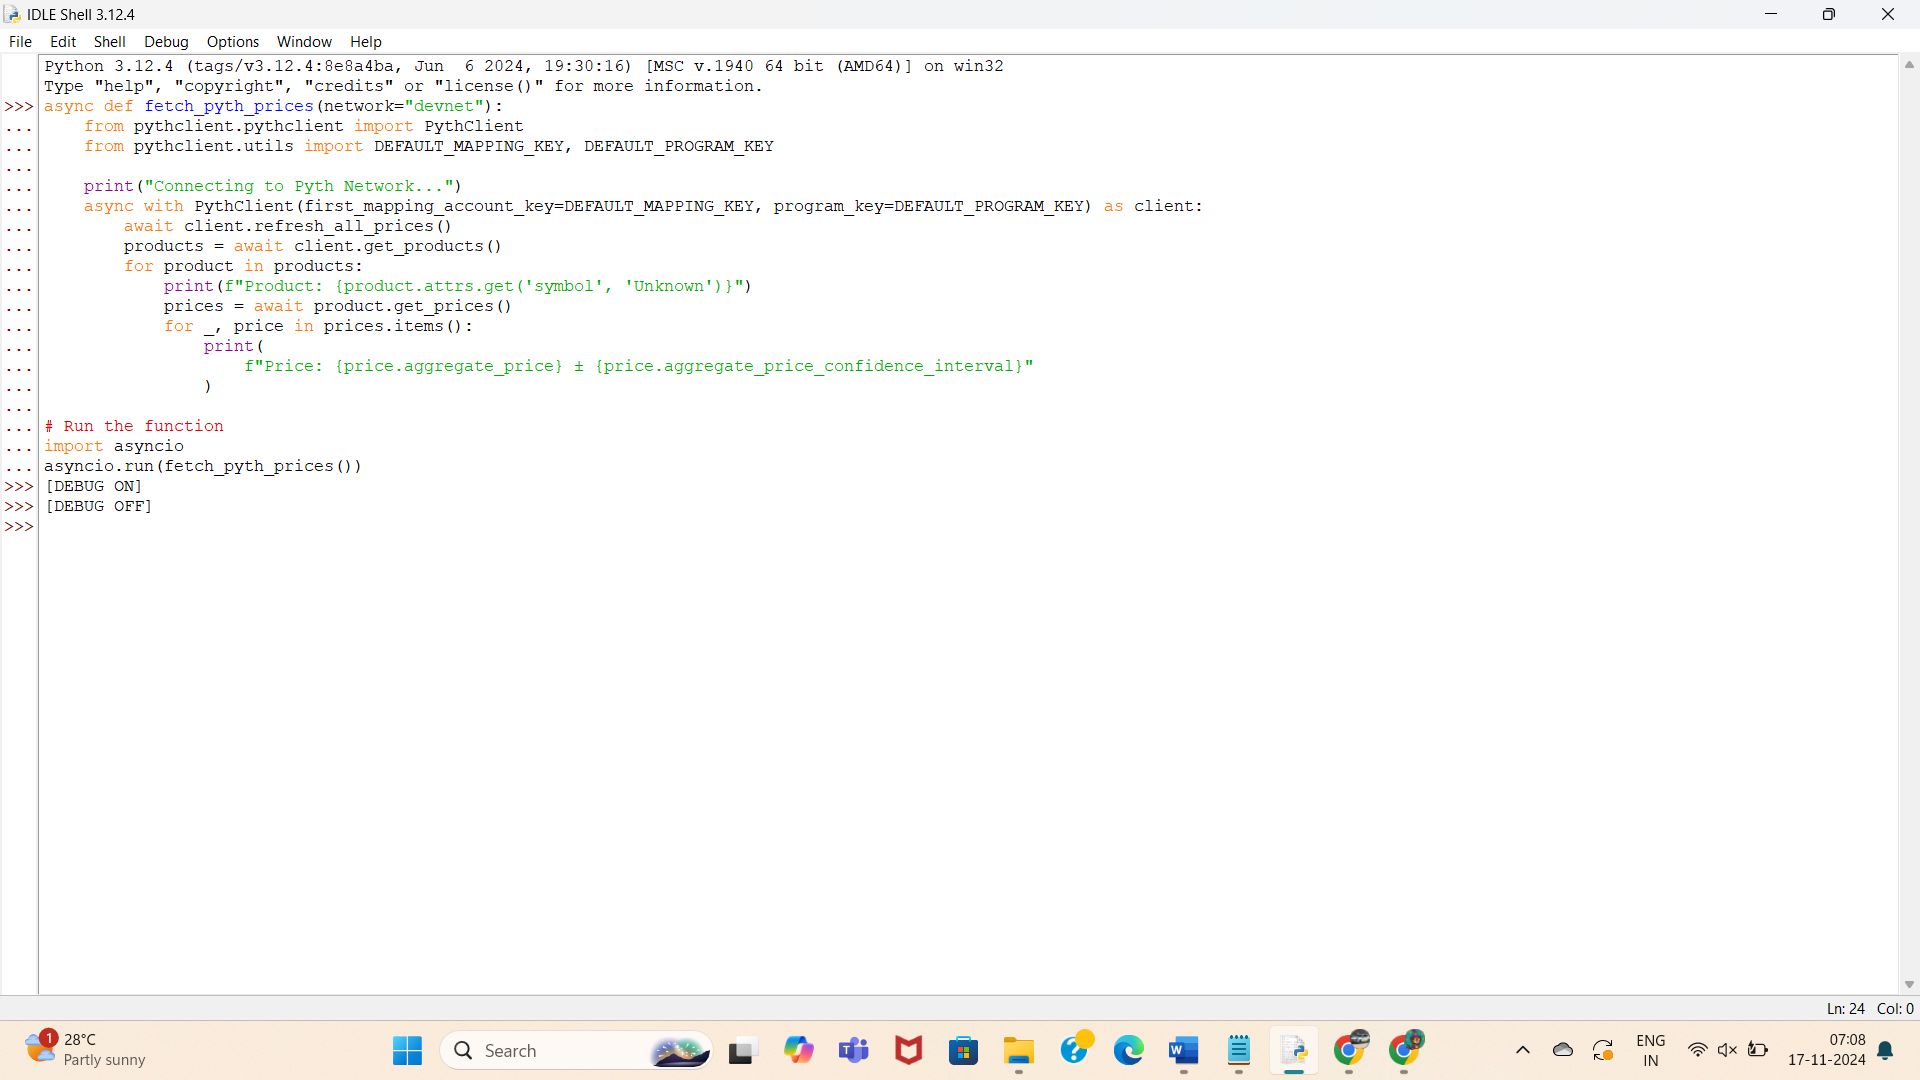1920x1080 pixels.
Task: Expand the hidden icons in system tray
Action: tap(1523, 1050)
